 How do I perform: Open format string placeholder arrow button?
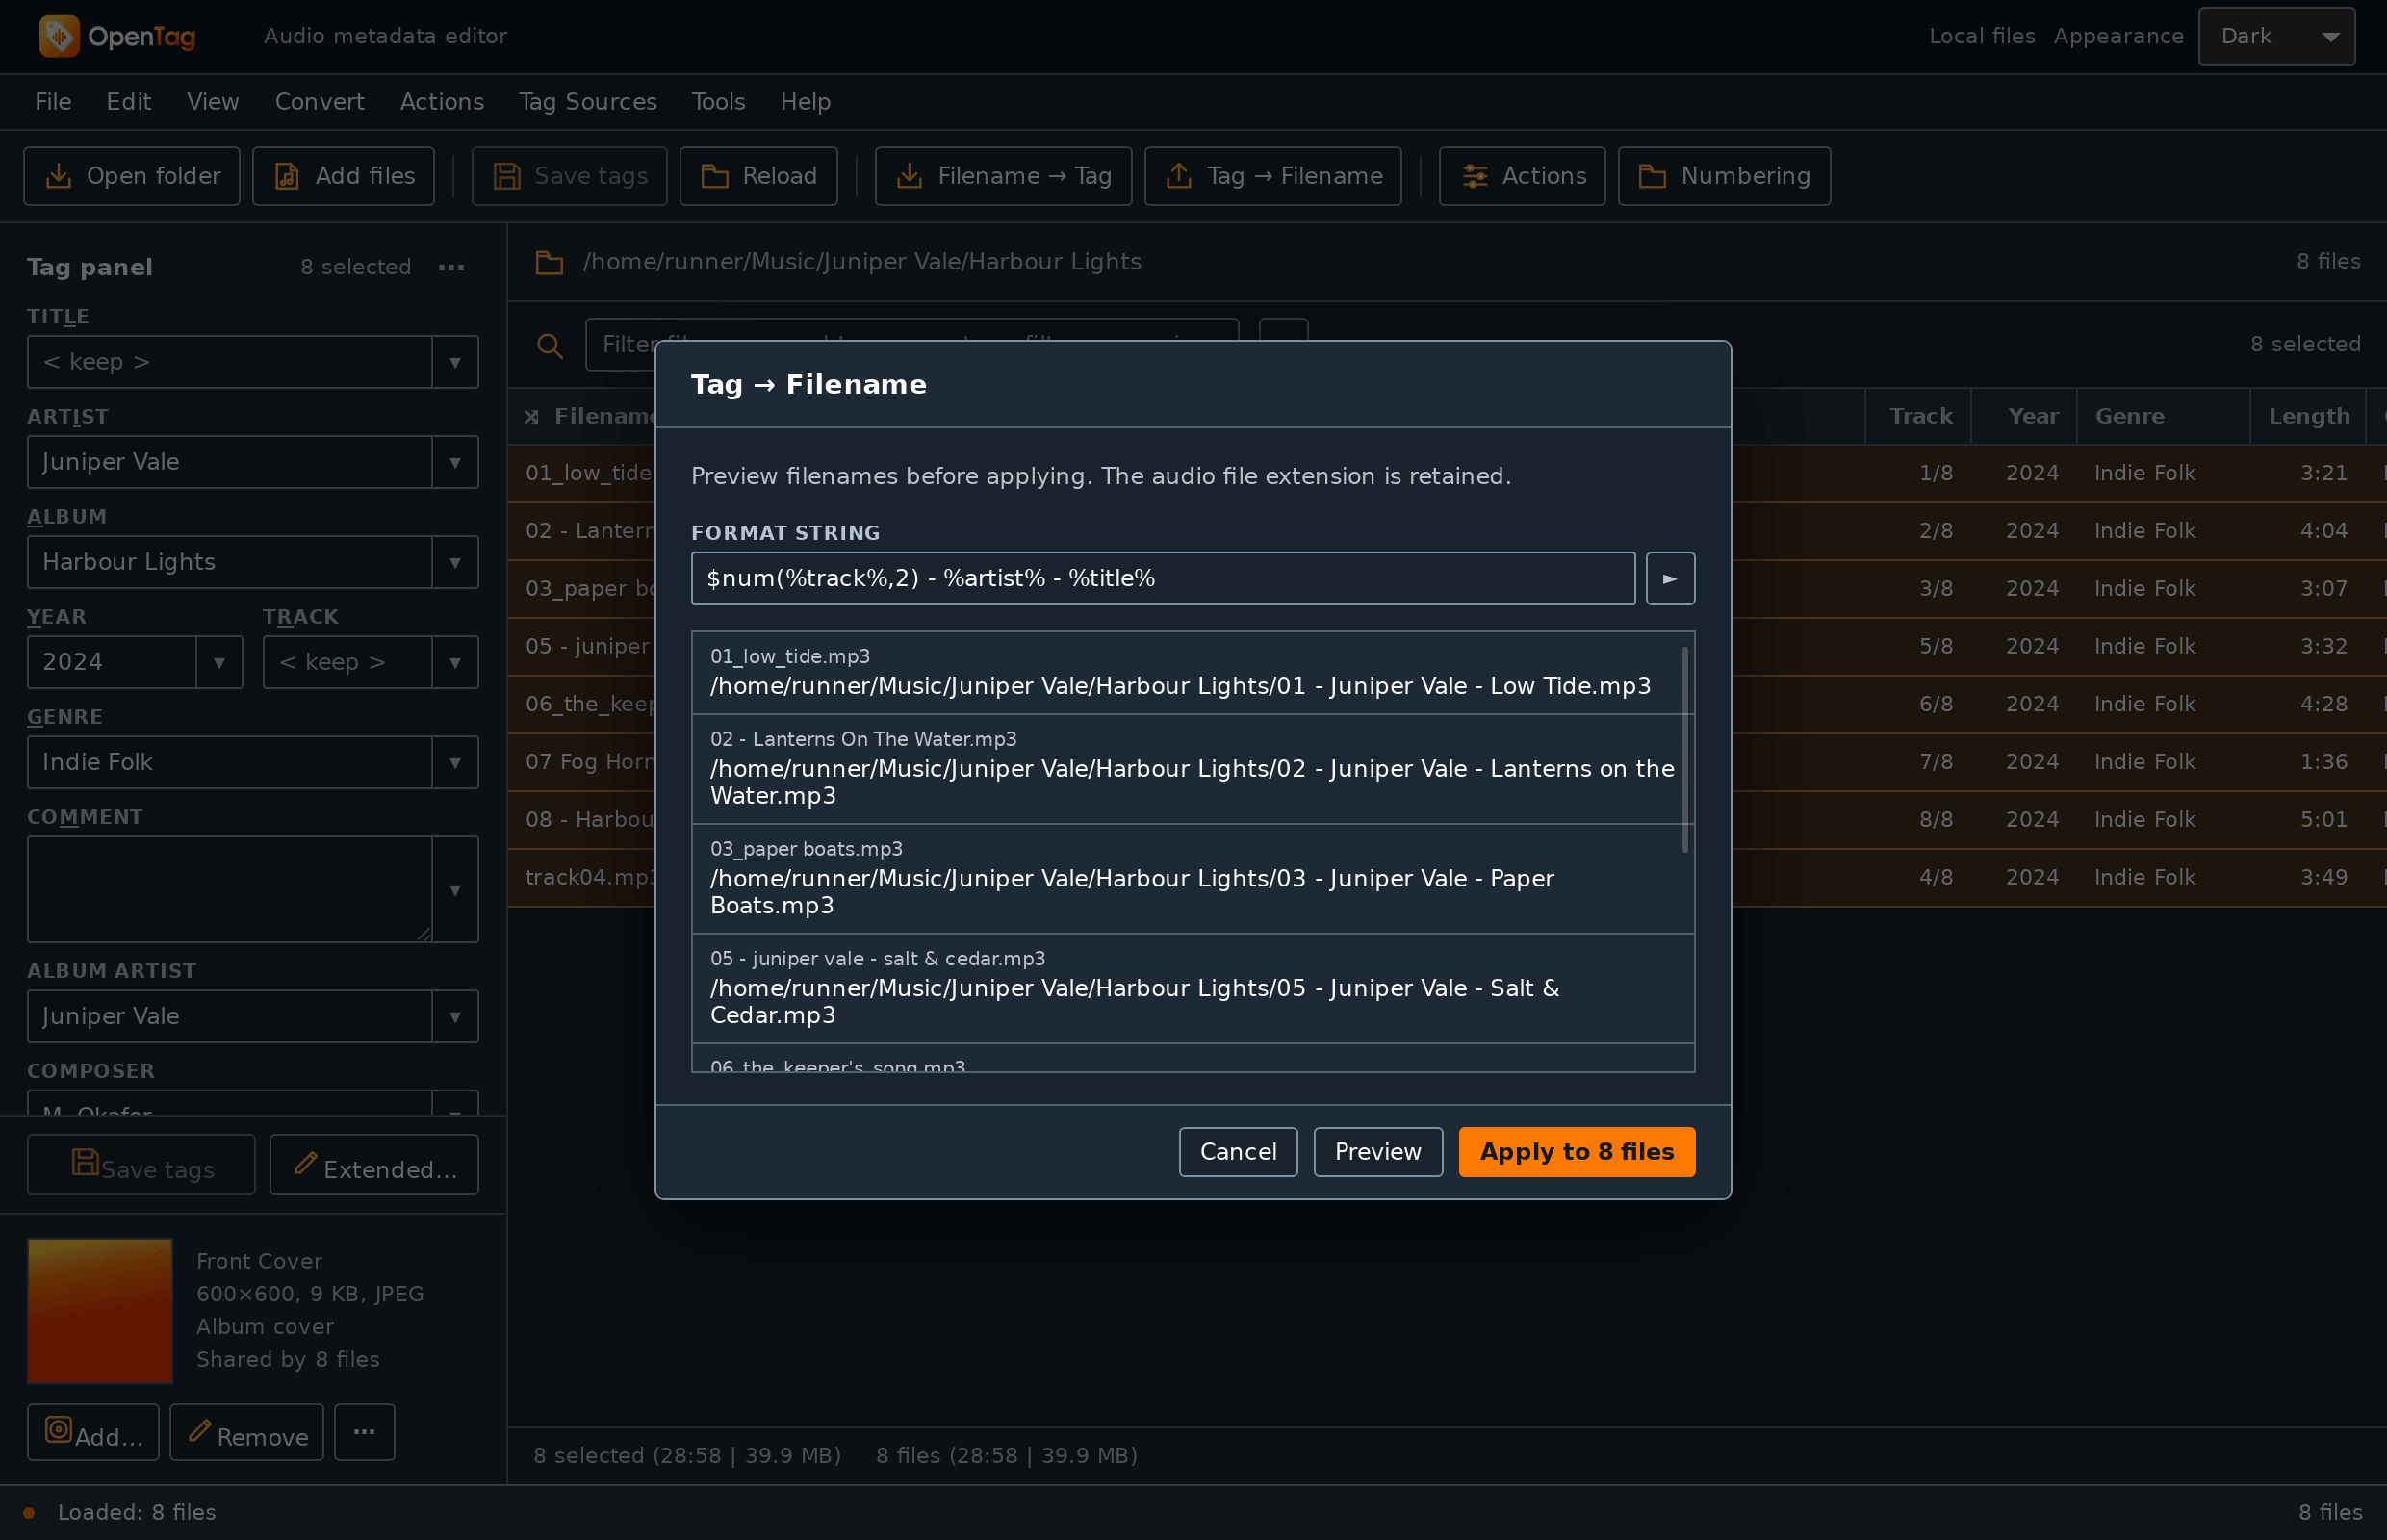coord(1670,578)
